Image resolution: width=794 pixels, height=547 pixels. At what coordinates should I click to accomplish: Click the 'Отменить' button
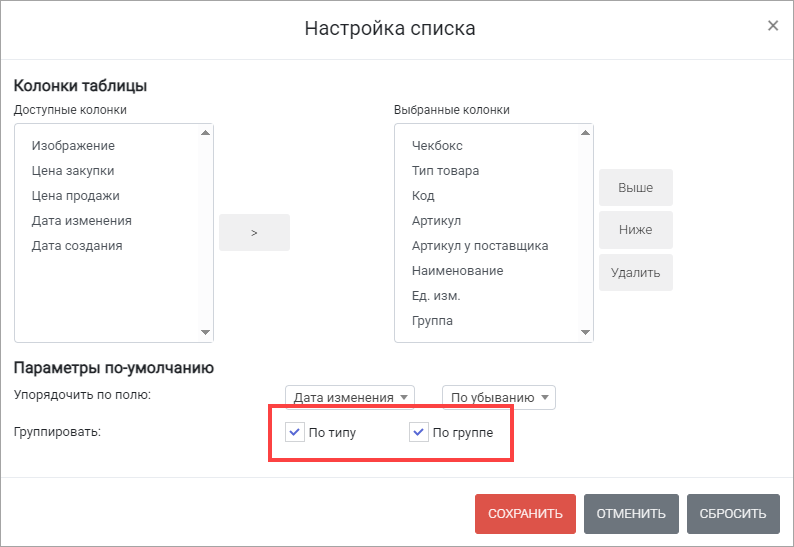(631, 514)
